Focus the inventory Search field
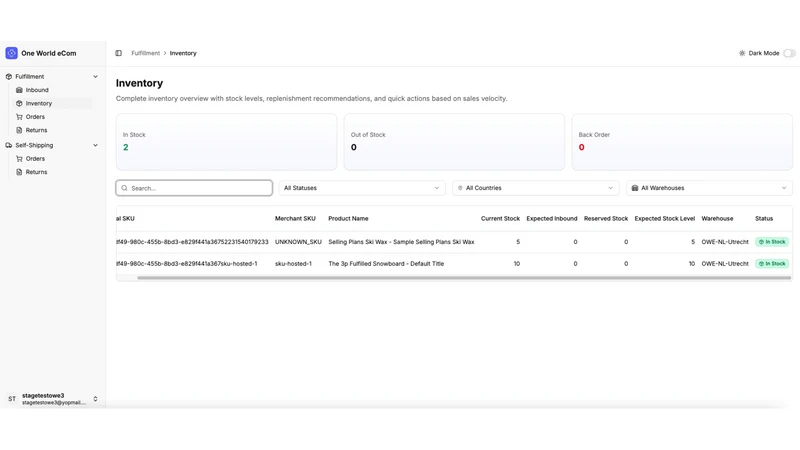This screenshot has height=450, width=800. (194, 188)
